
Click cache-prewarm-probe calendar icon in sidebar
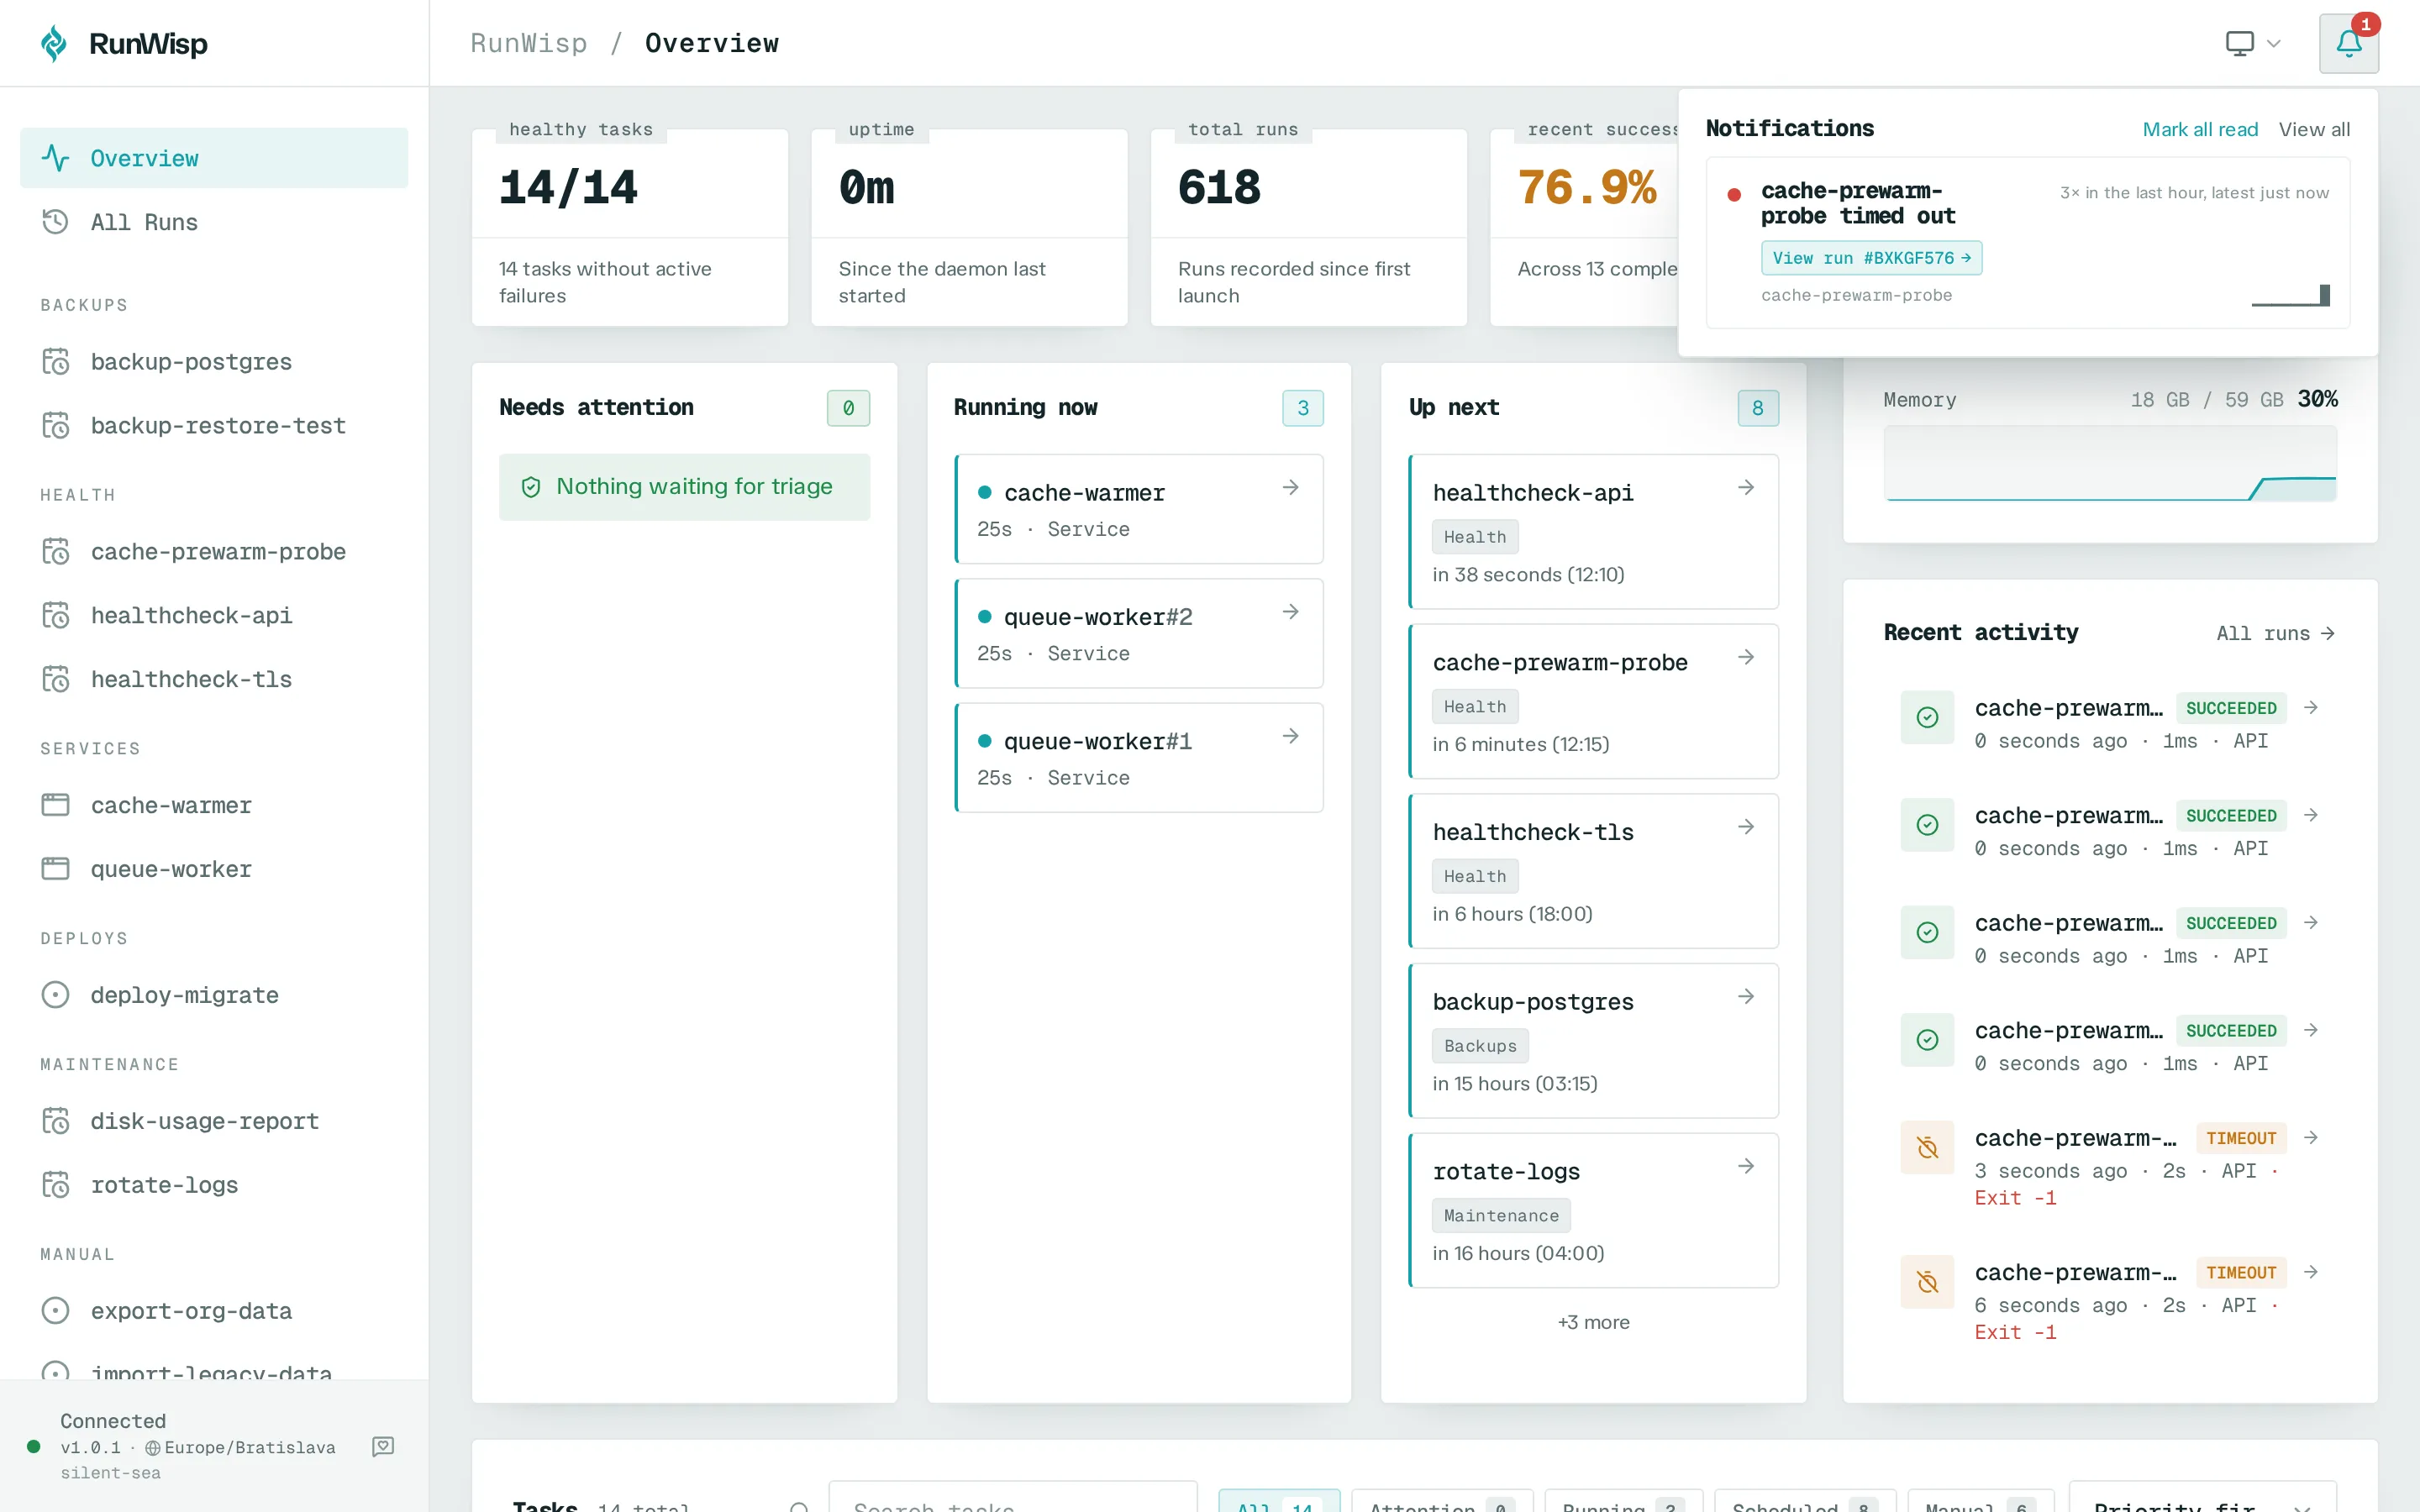[56, 551]
